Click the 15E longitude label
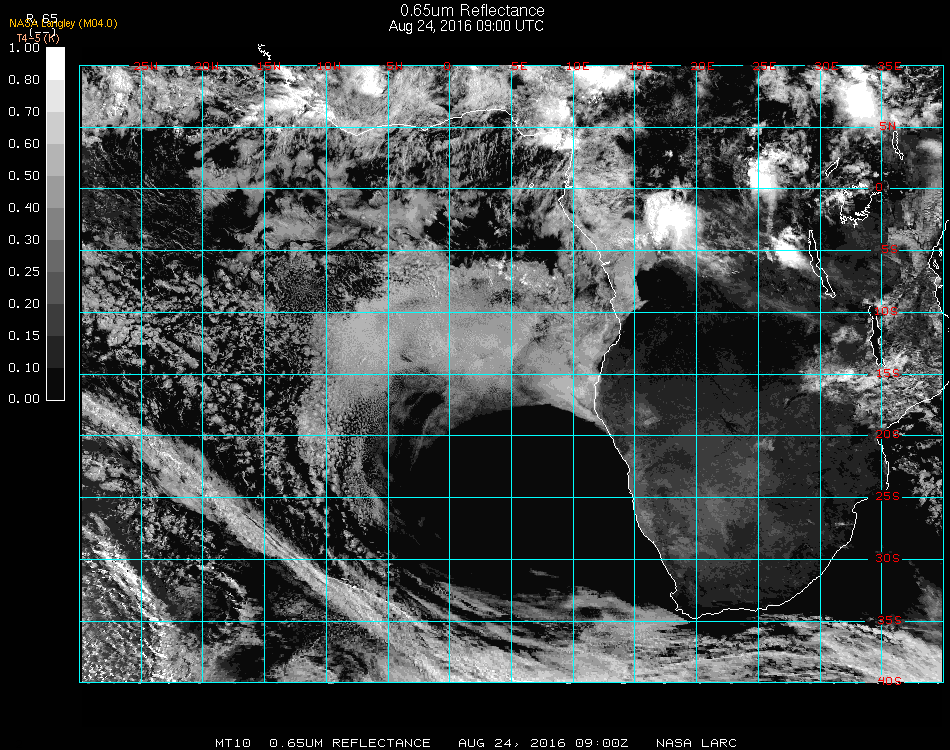The width and height of the screenshot is (950, 750). 640,66
